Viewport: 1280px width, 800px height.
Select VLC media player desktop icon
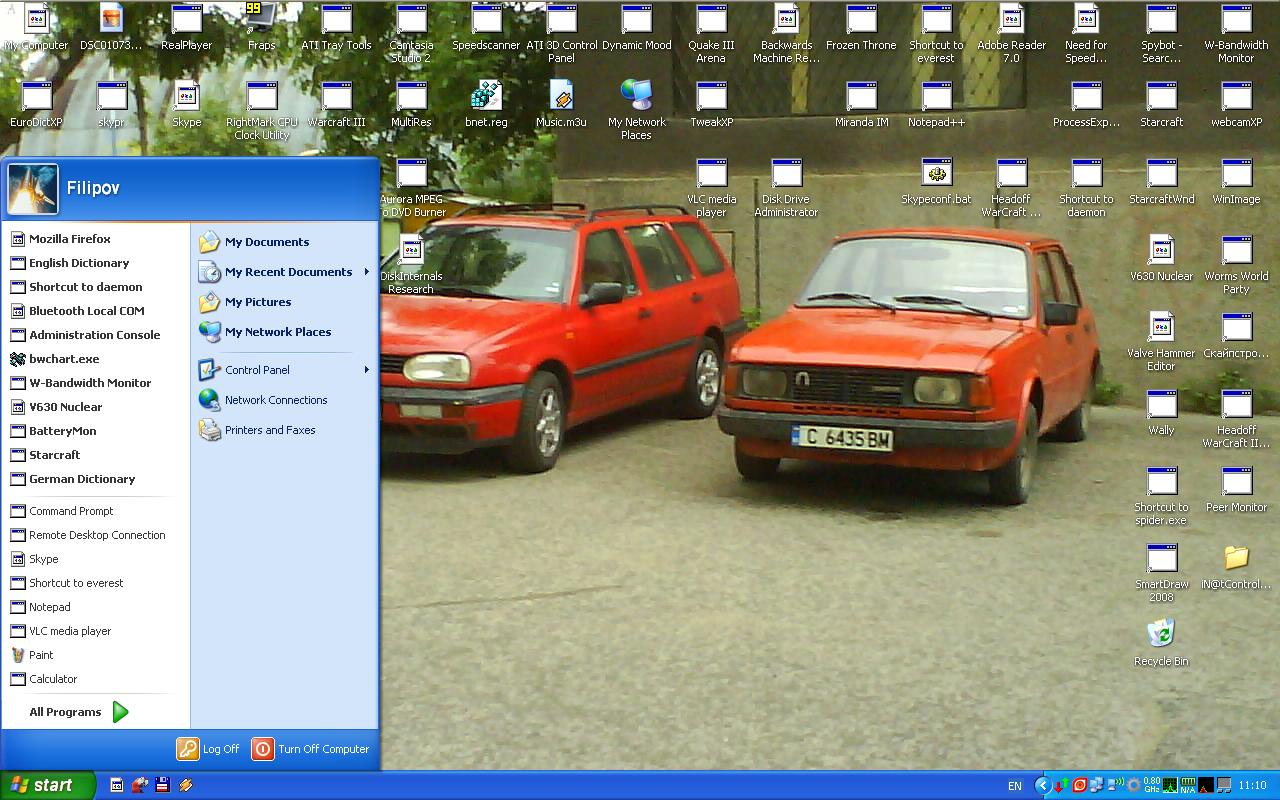tap(712, 188)
